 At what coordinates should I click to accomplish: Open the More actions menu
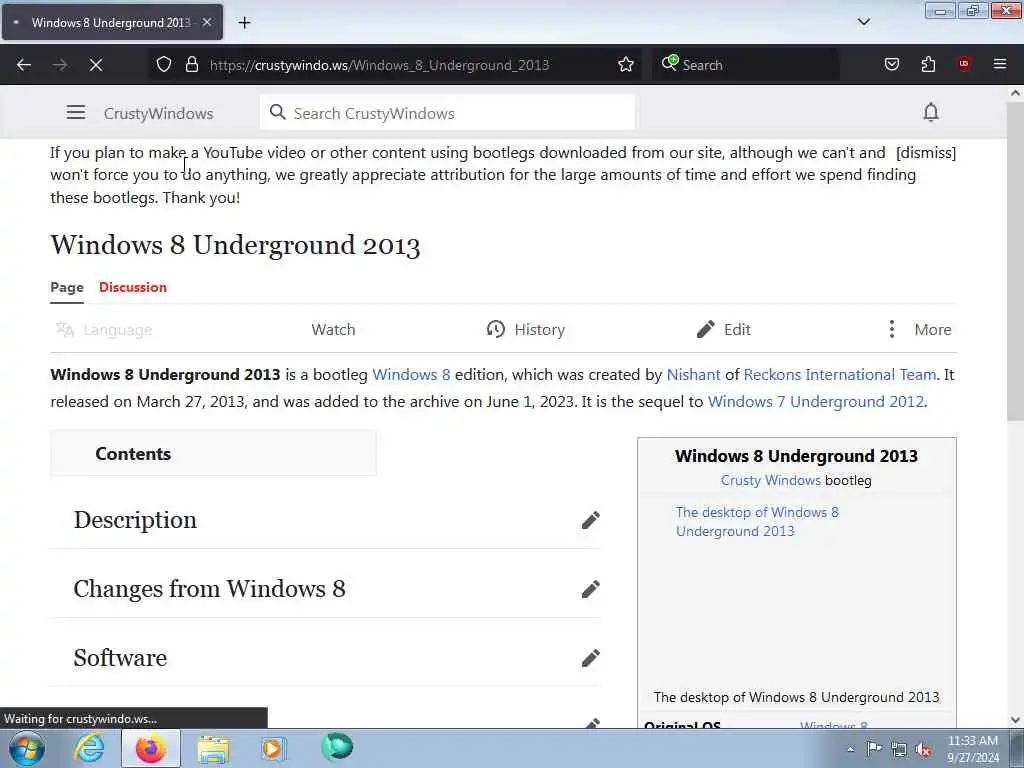920,330
